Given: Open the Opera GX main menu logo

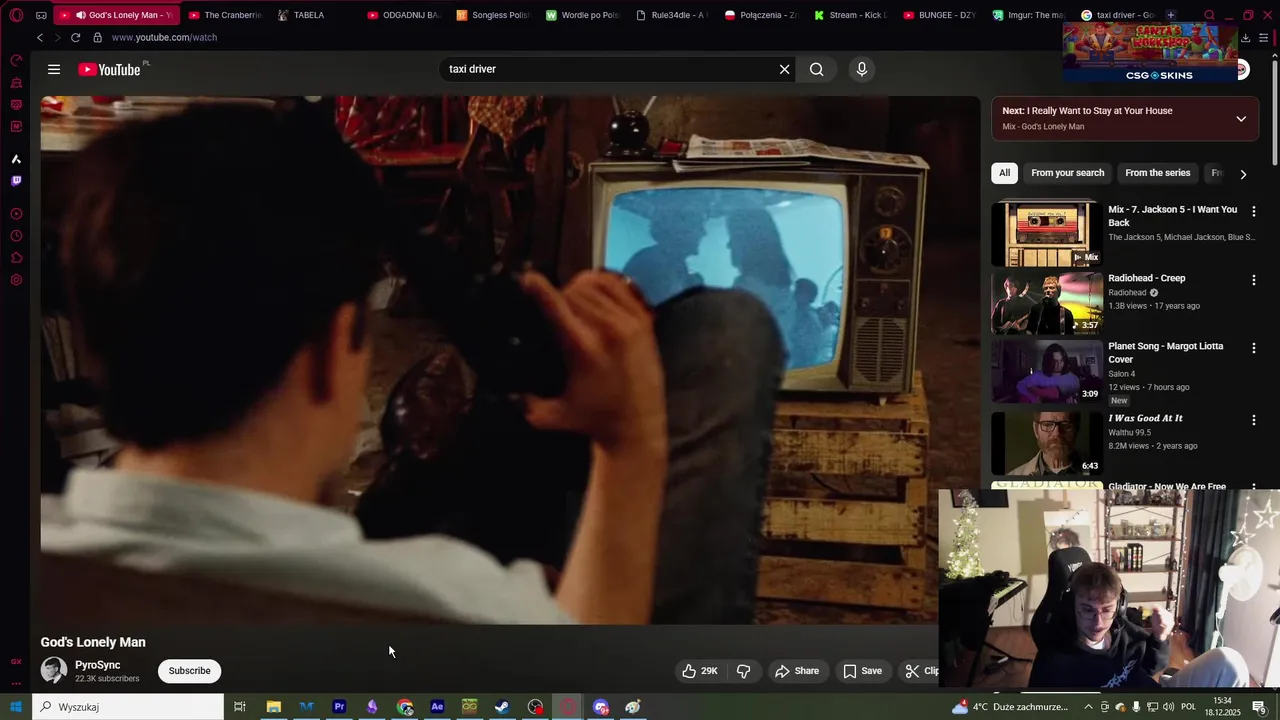Looking at the screenshot, I should tap(16, 15).
